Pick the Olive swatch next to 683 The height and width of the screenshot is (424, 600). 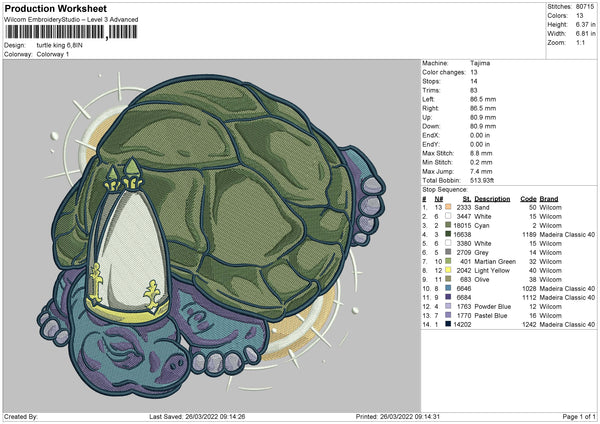coord(448,279)
